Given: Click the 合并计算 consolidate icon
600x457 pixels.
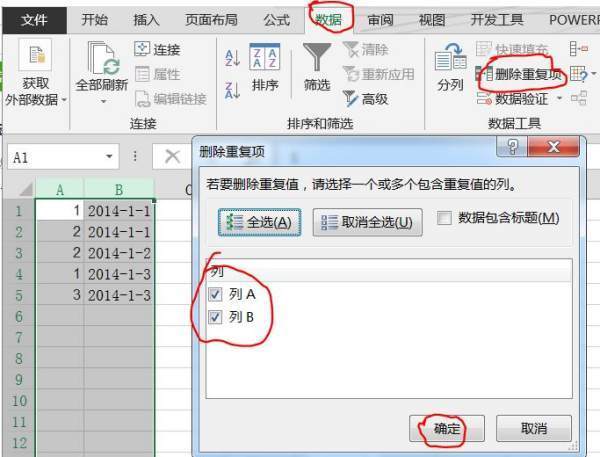Looking at the screenshot, I should coord(579,49).
